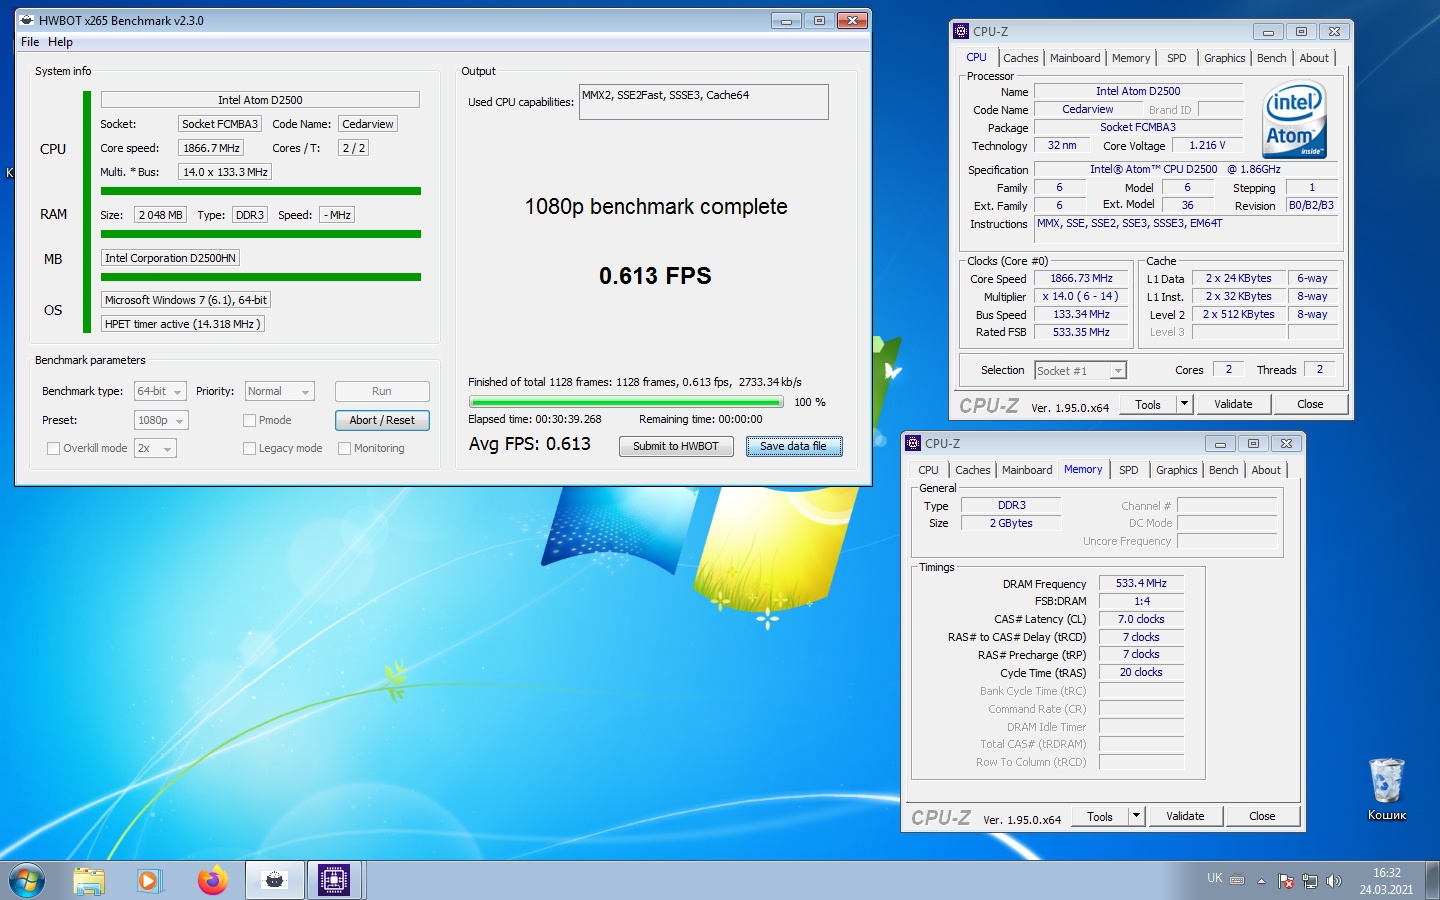Open Graphics tab in upper CPU-Z
Screen dimensions: 1440x900
pos(1224,58)
